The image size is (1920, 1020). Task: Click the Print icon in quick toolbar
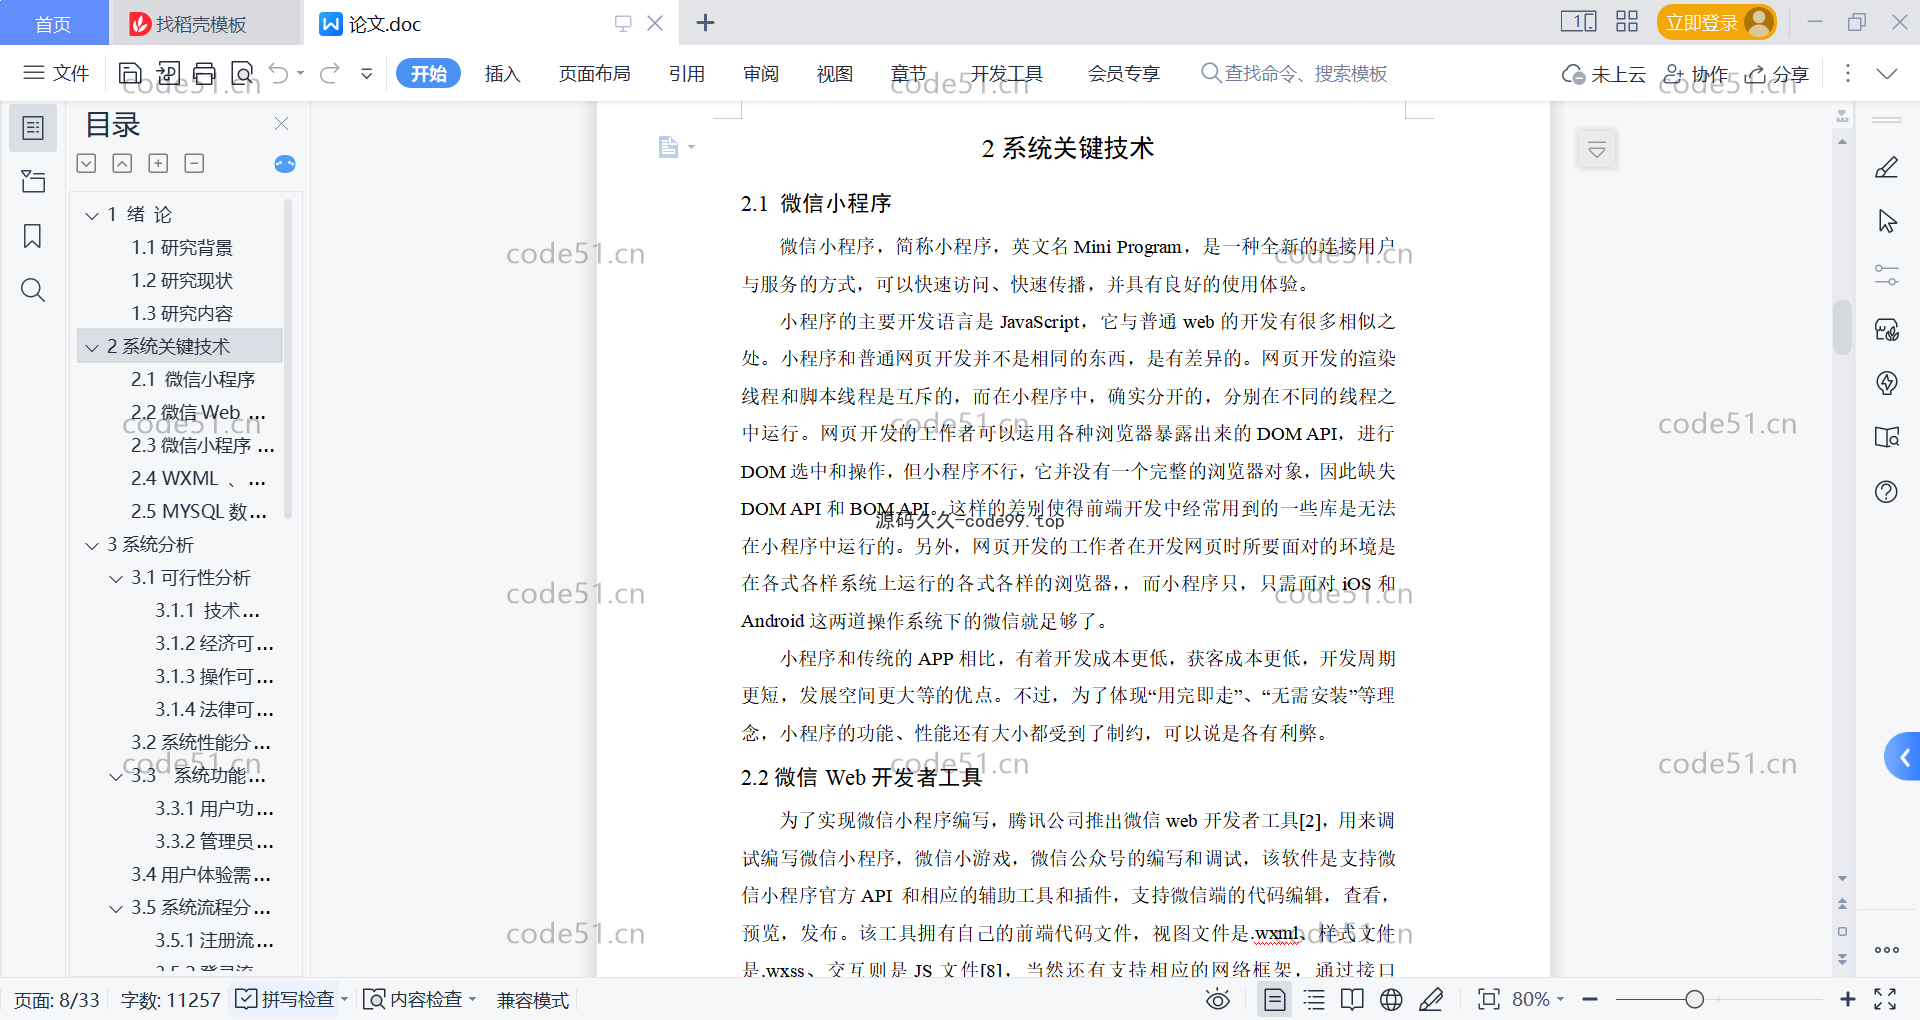pos(205,73)
